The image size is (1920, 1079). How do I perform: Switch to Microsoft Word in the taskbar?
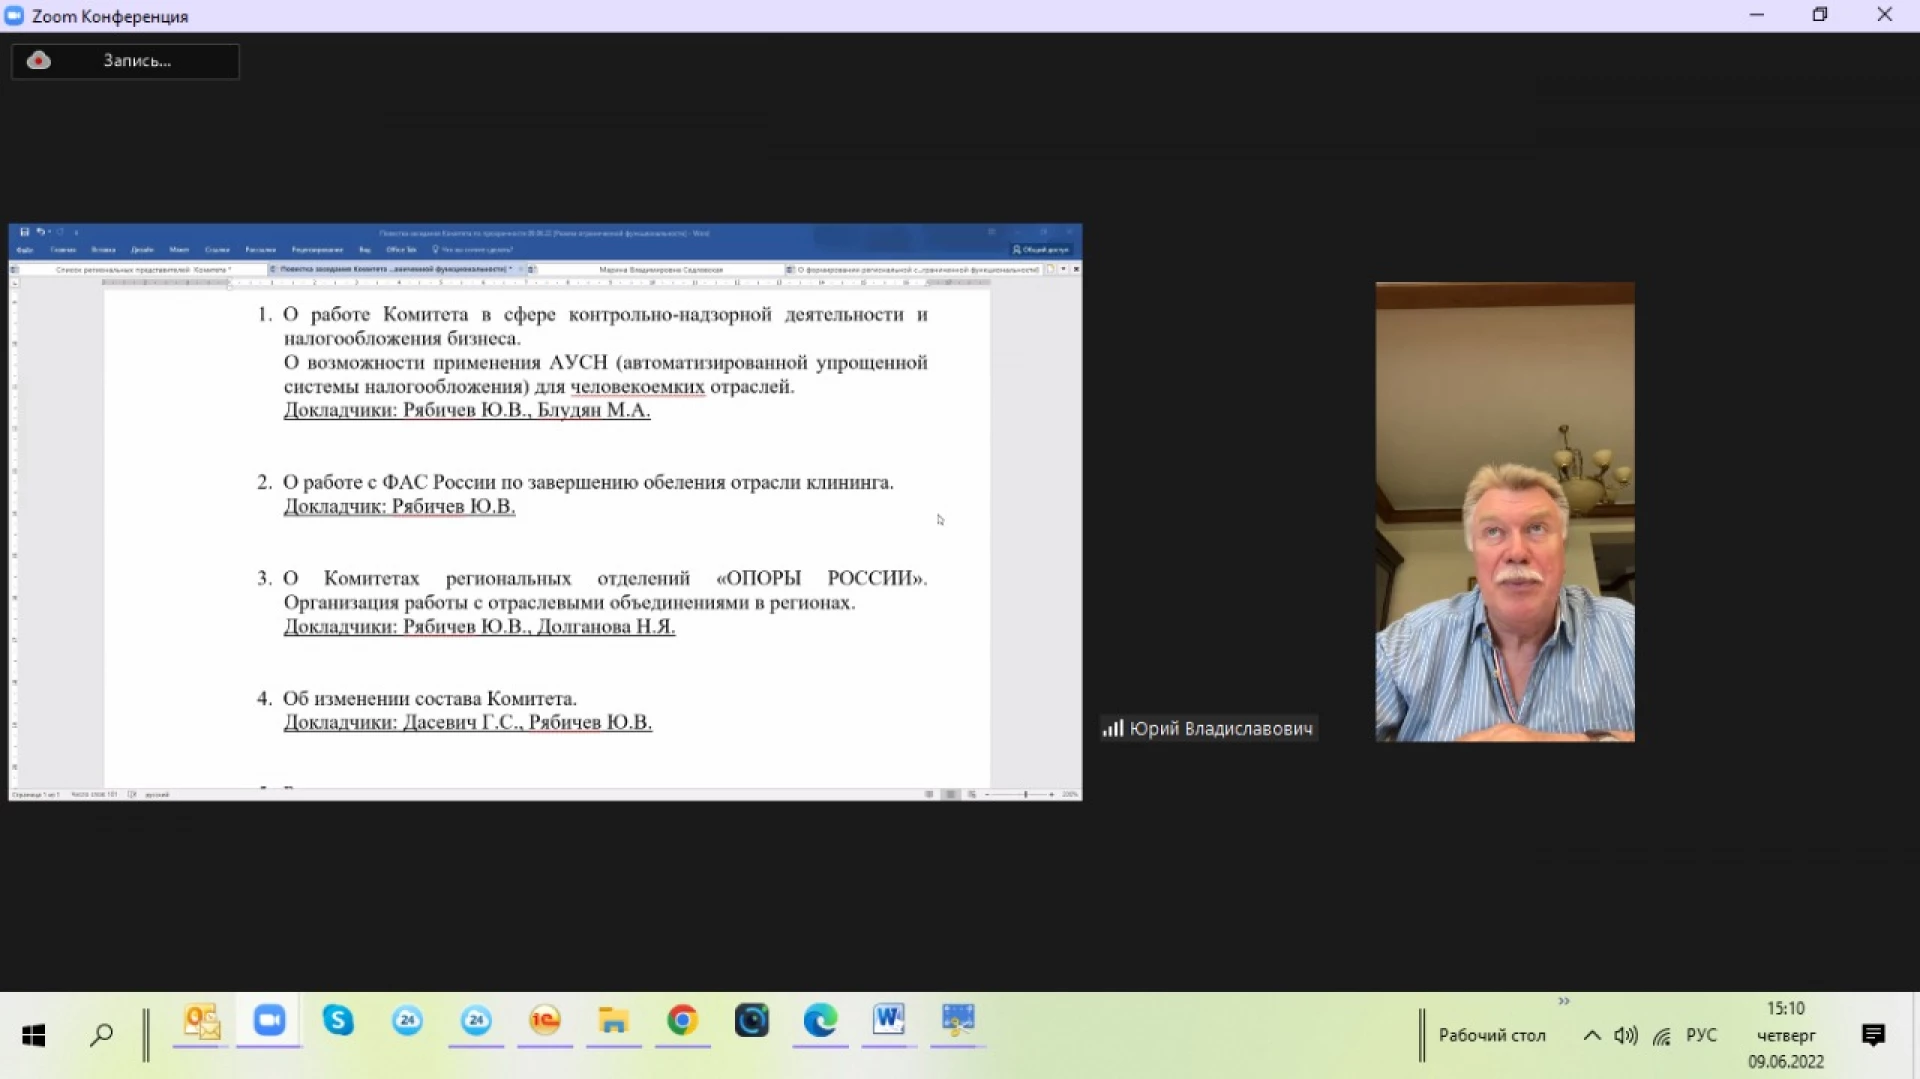(888, 1021)
